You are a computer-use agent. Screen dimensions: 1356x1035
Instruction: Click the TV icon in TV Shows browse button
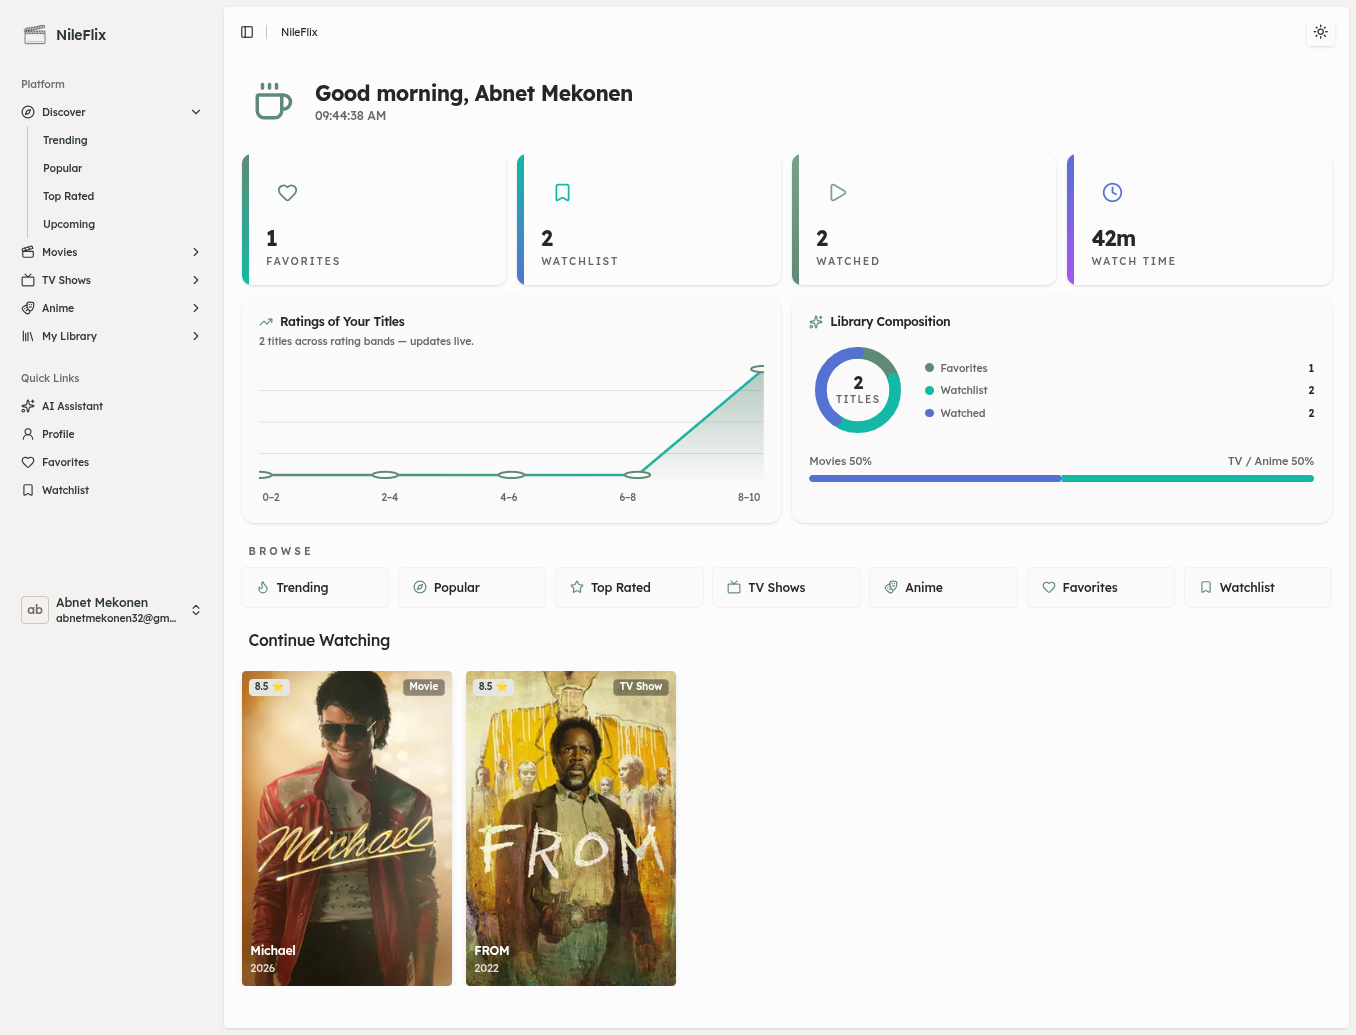click(734, 588)
